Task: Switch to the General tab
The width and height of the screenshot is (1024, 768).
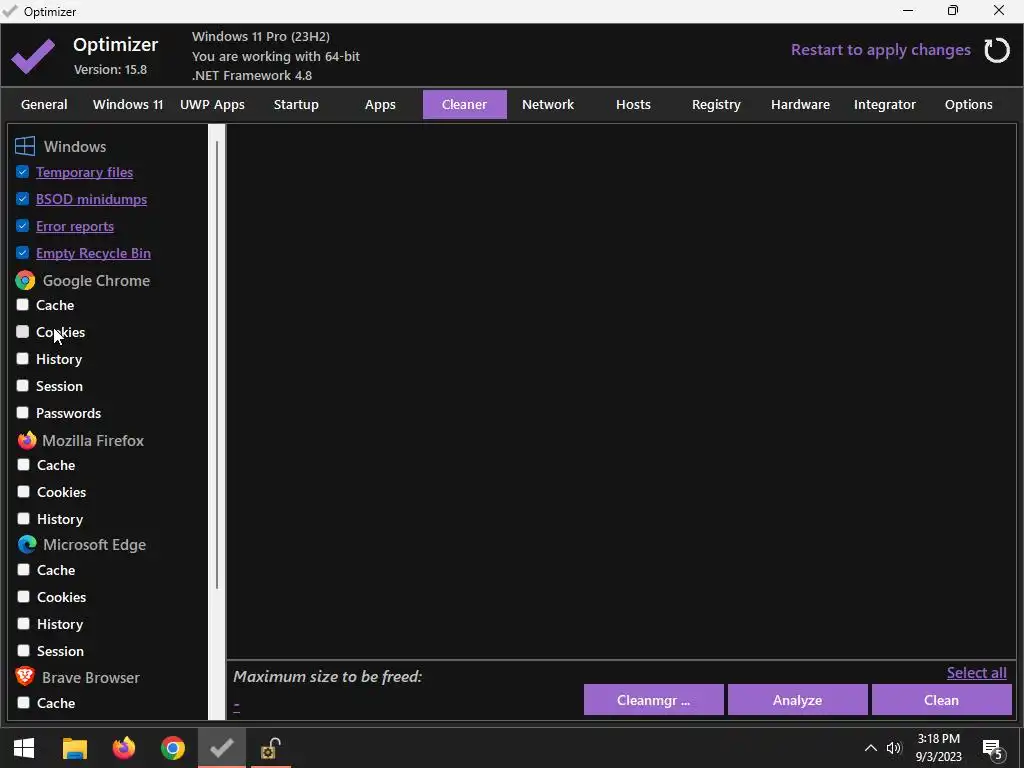Action: click(x=44, y=104)
